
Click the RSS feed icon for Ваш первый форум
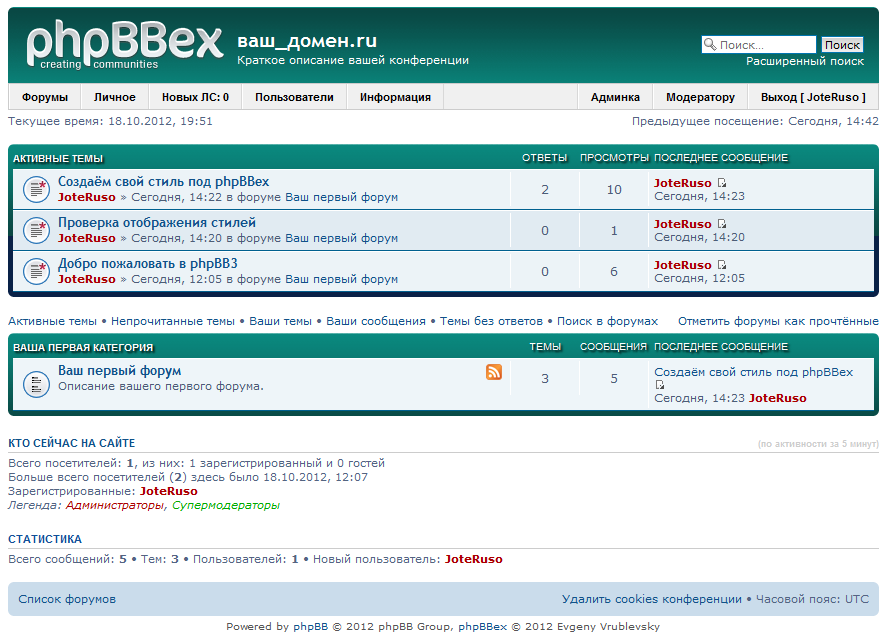point(494,372)
